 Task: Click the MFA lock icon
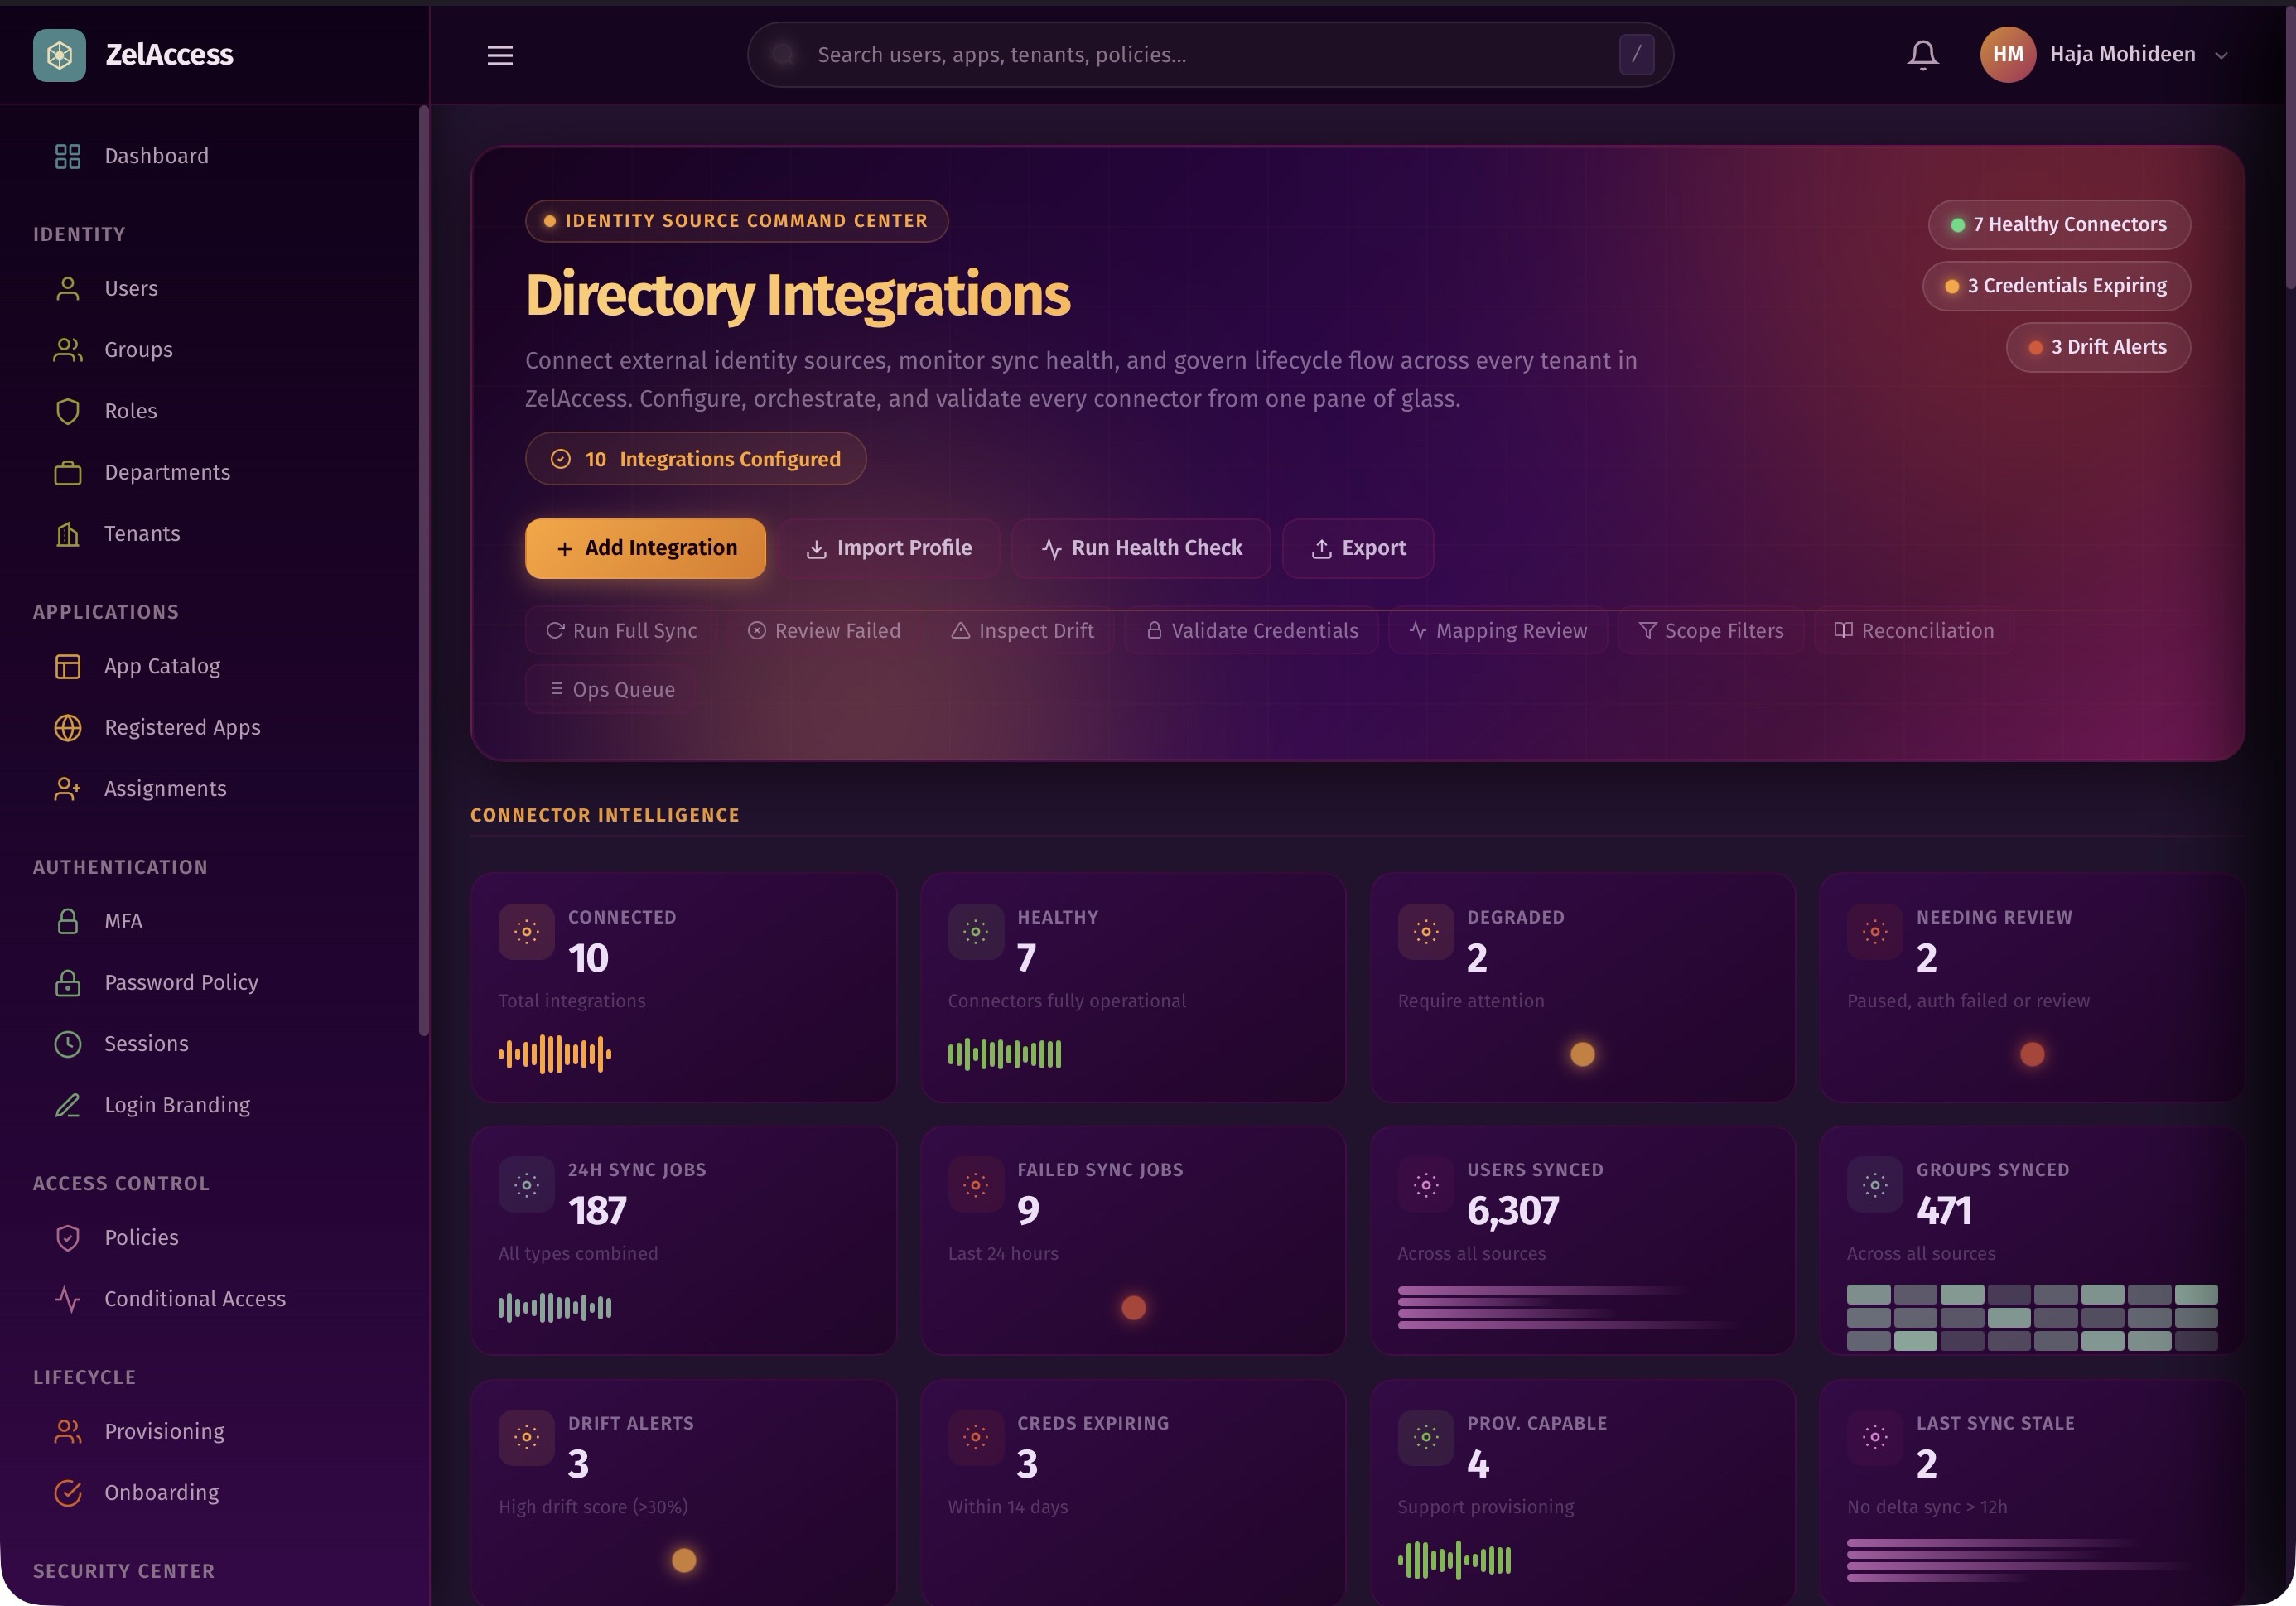pyautogui.click(x=67, y=921)
